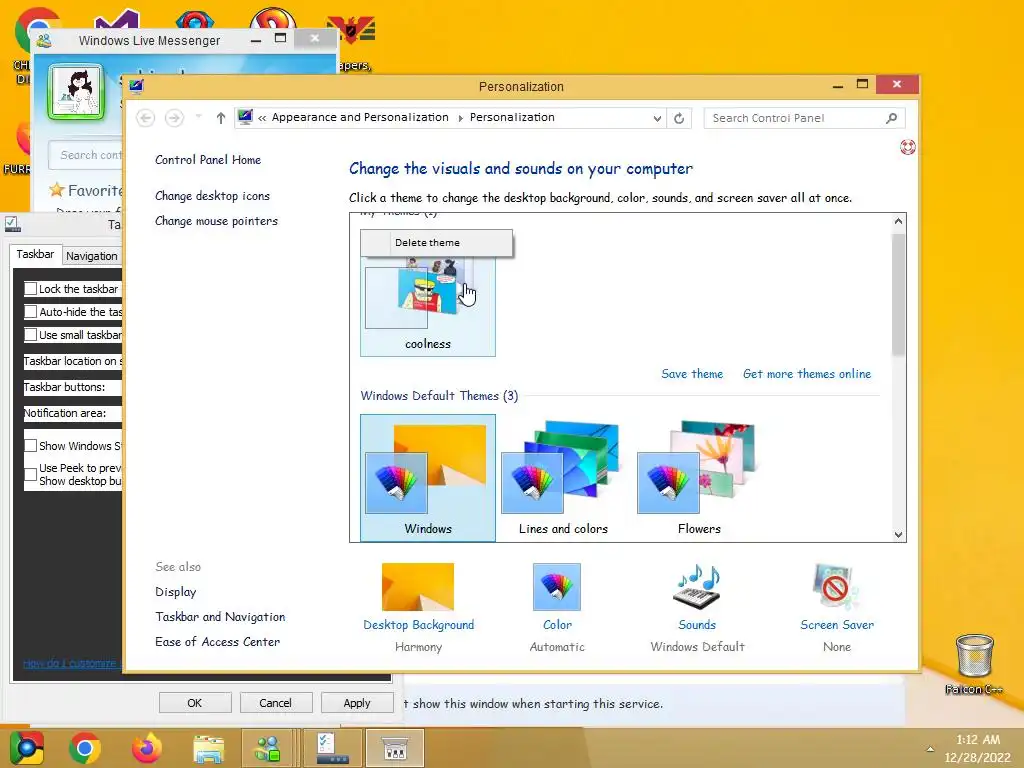Toggle Use small taskbar buttons checkbox
The image size is (1024, 768).
(30, 335)
